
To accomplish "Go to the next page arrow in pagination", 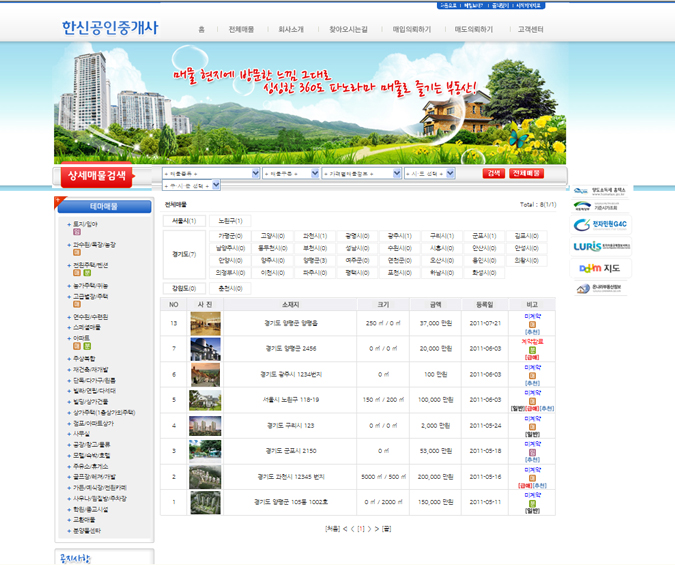I will pyautogui.click(x=368, y=528).
